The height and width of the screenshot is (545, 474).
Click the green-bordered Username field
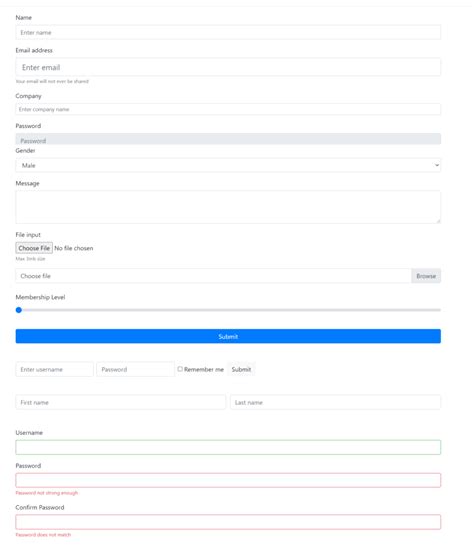[228, 447]
